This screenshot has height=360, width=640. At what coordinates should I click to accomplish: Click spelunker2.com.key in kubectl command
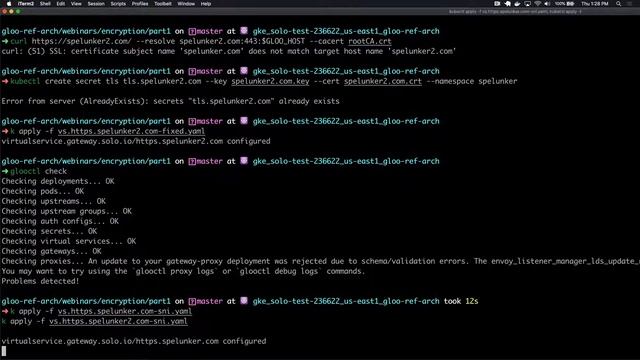270,81
